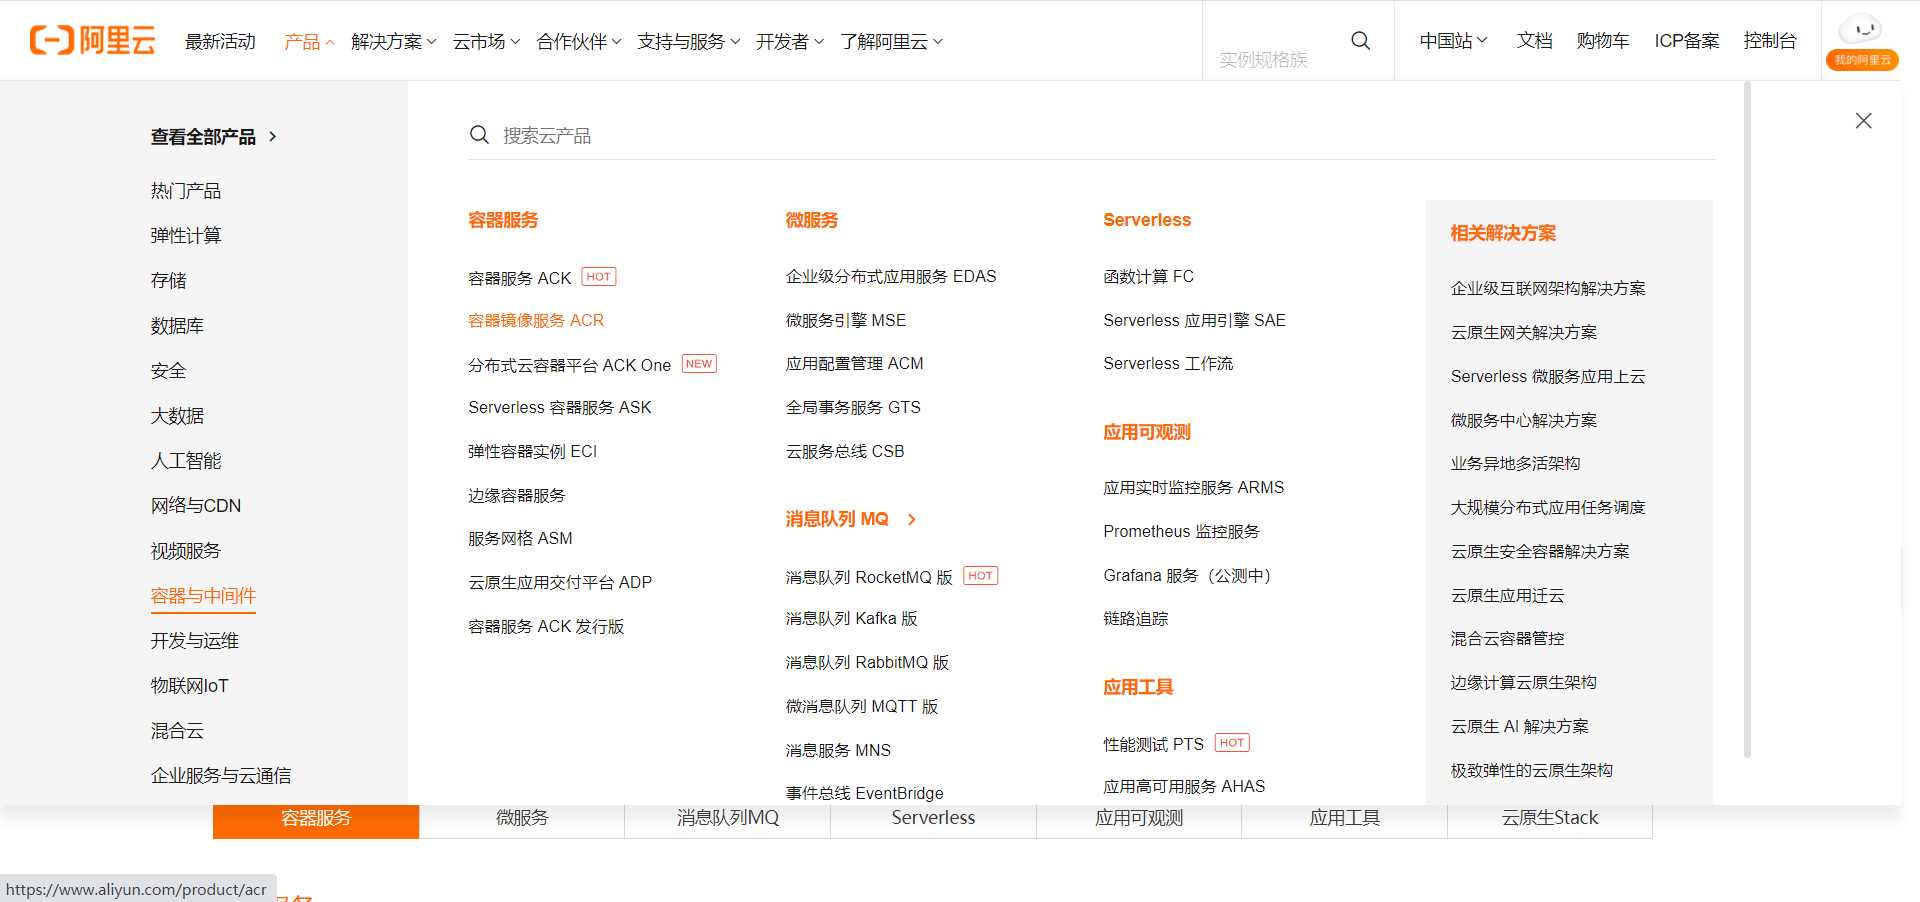The width and height of the screenshot is (1920, 902).
Task: Select 网络与CDN category
Action: [x=196, y=506]
